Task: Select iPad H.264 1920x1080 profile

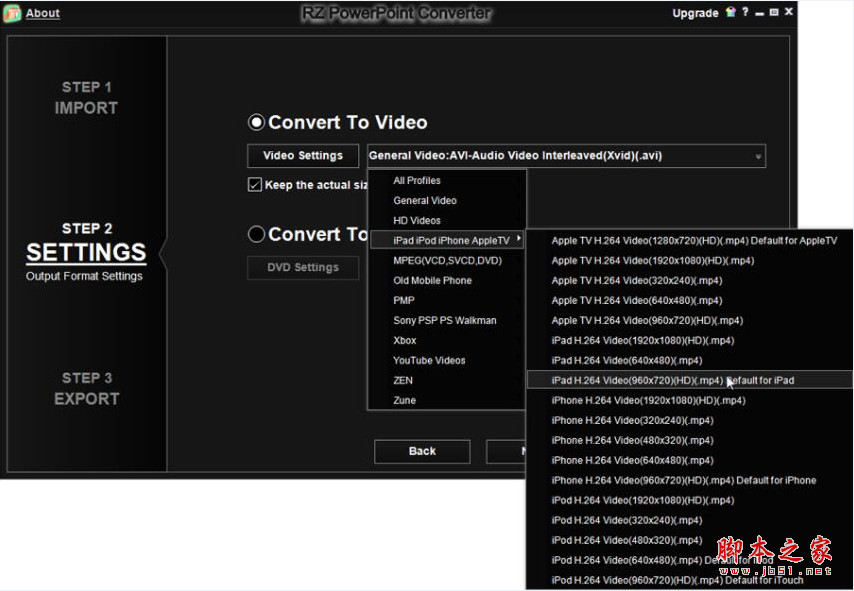Action: (690, 340)
